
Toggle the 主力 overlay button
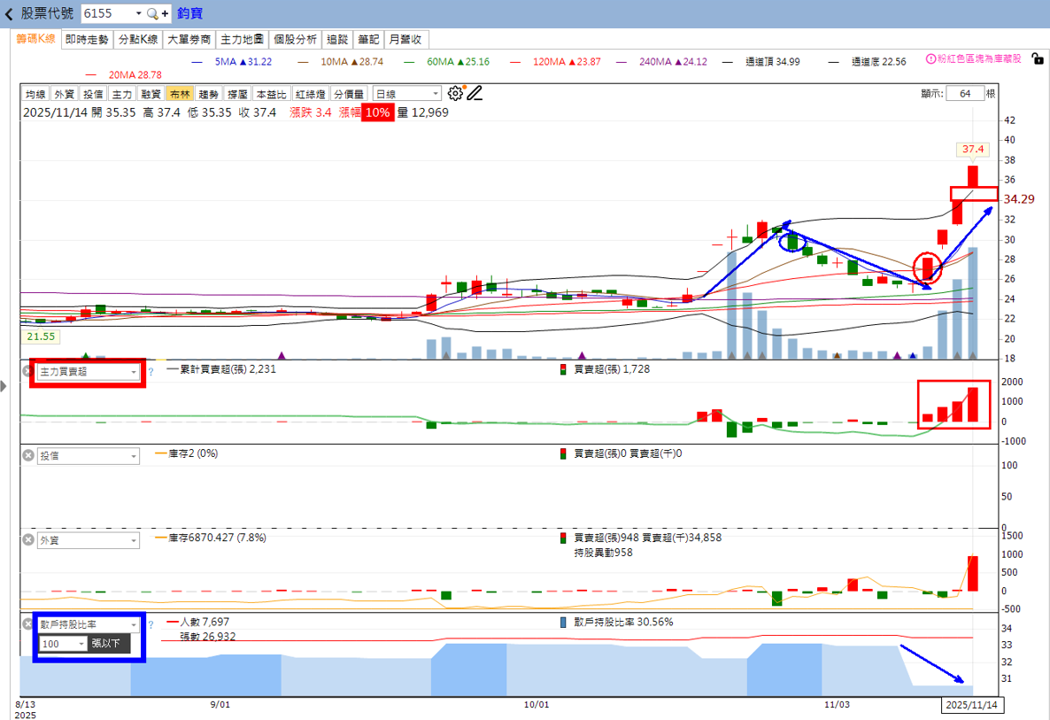pyautogui.click(x=122, y=94)
